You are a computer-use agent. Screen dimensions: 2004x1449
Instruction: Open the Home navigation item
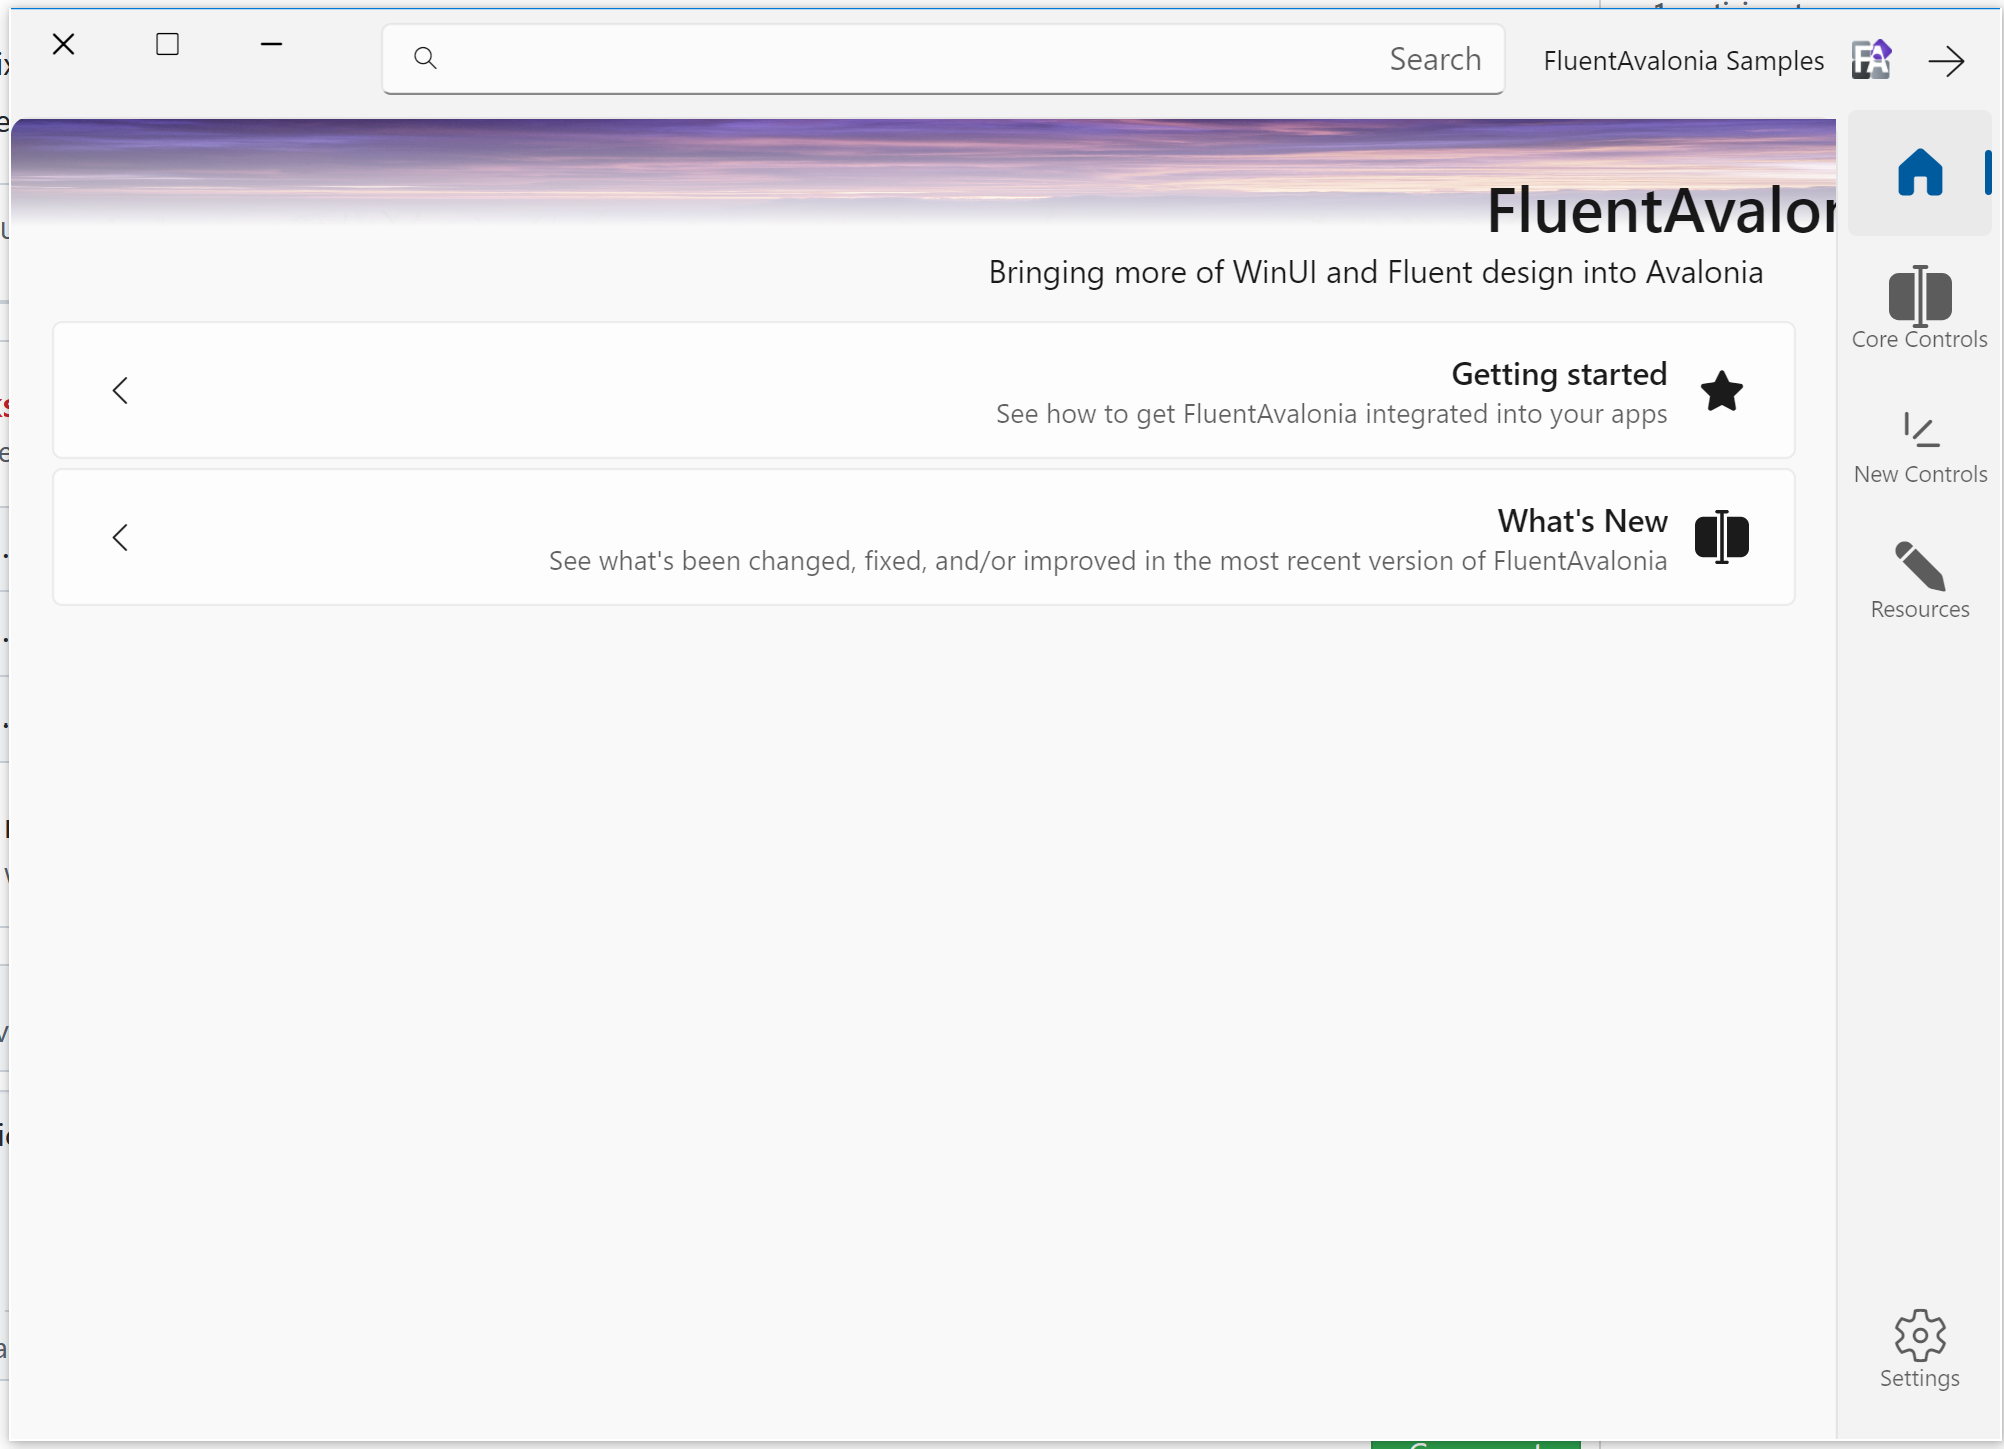coord(1919,173)
